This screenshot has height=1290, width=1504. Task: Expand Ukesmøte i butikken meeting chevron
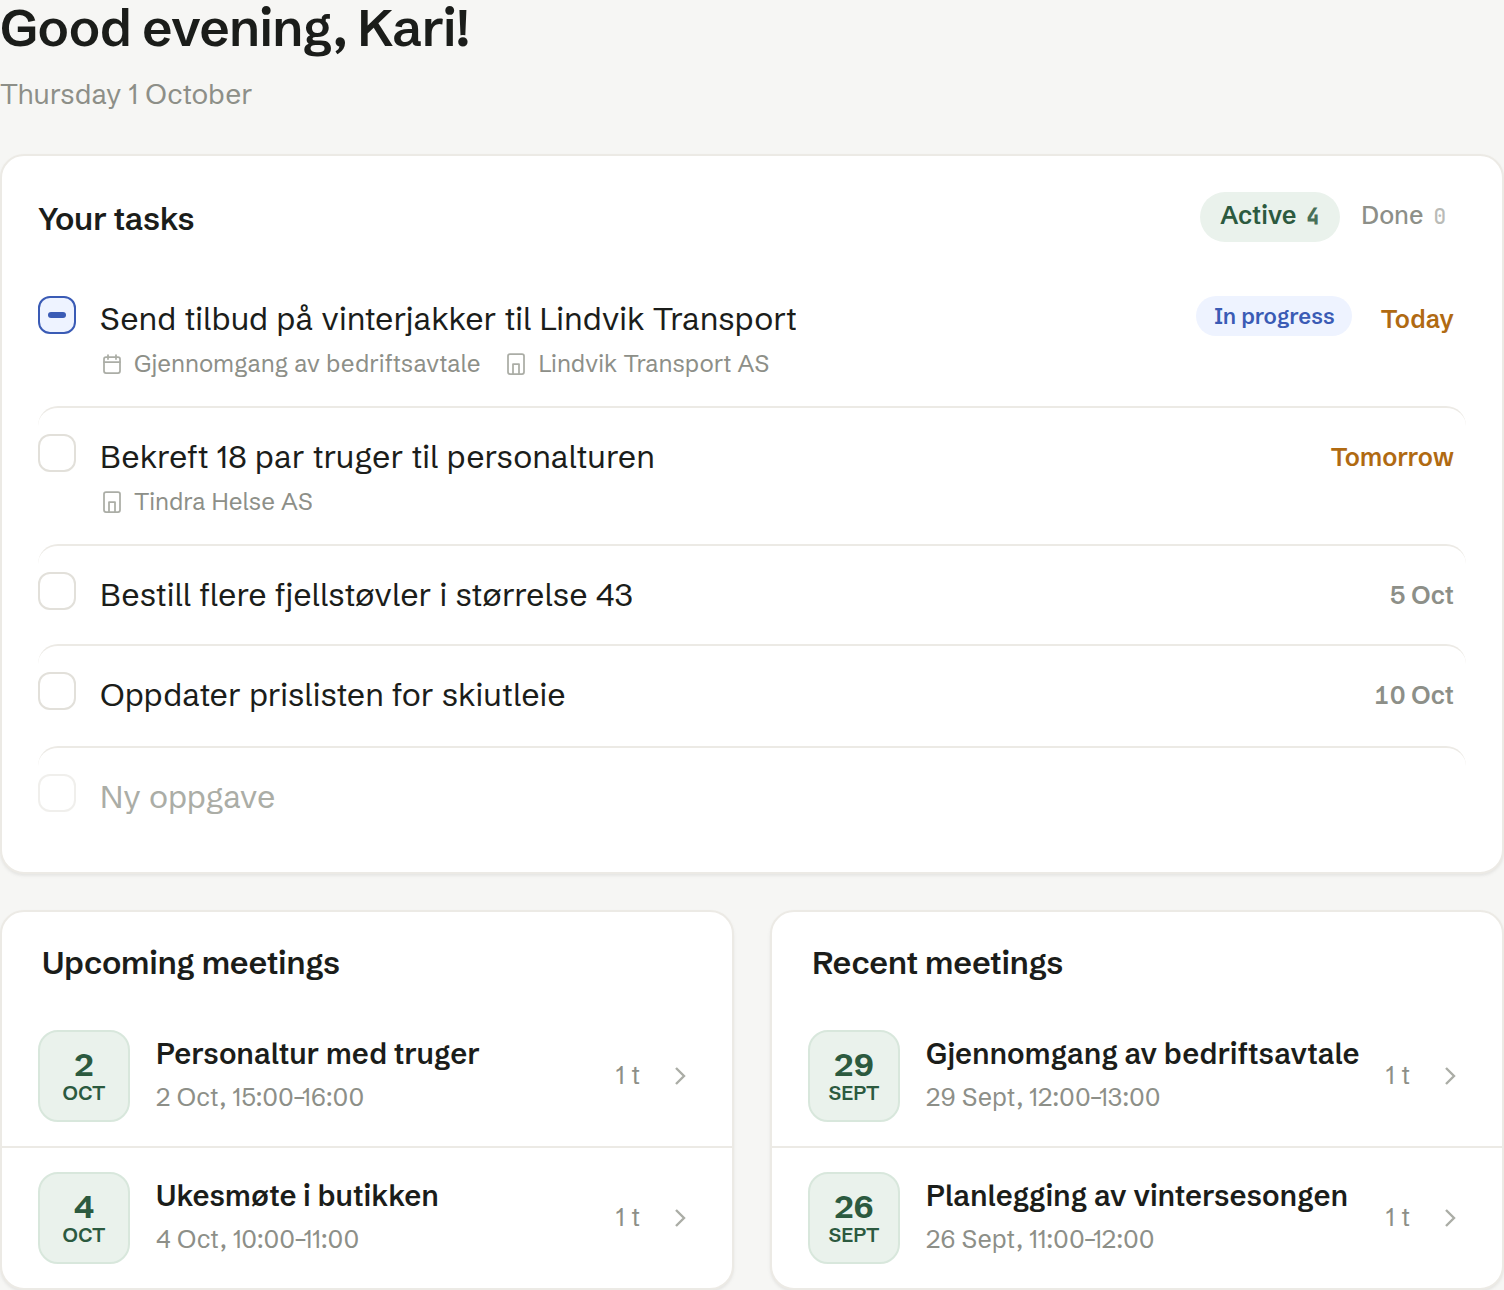(680, 1218)
